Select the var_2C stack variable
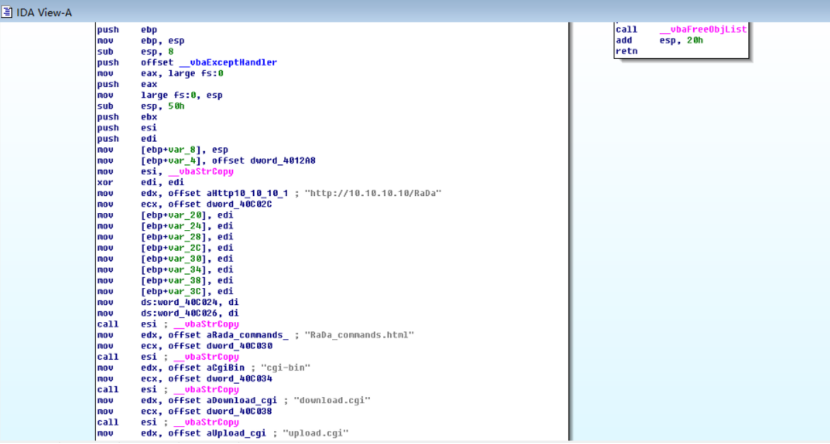The height and width of the screenshot is (444, 830). point(187,248)
